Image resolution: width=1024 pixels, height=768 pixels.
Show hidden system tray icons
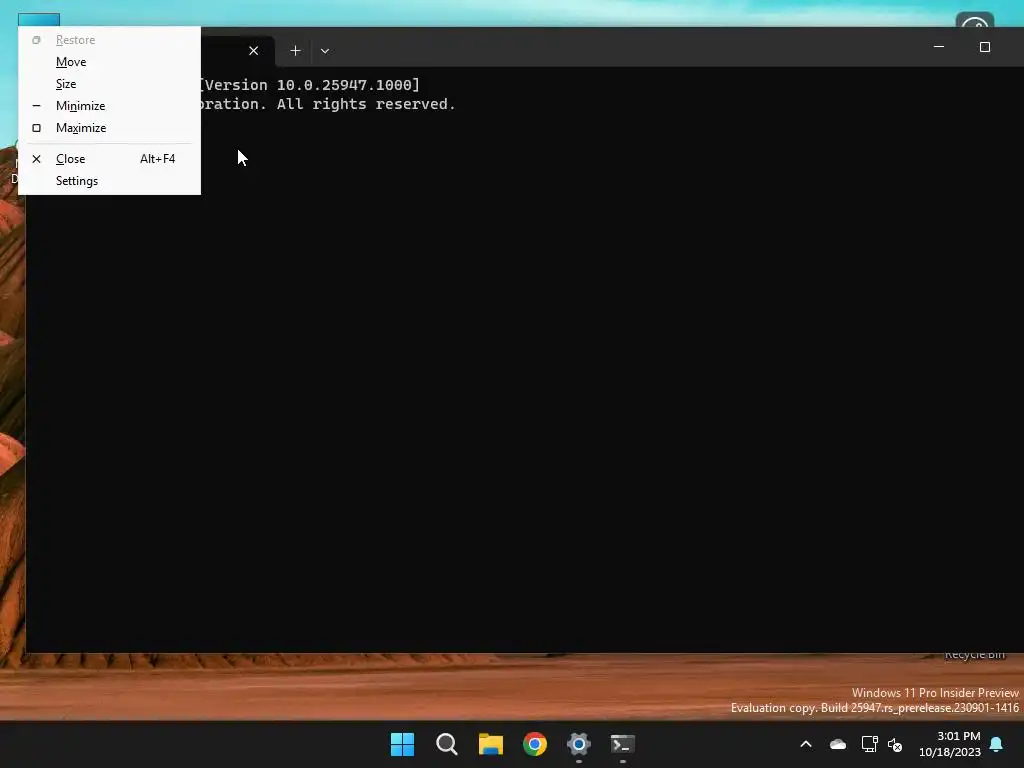pyautogui.click(x=806, y=744)
